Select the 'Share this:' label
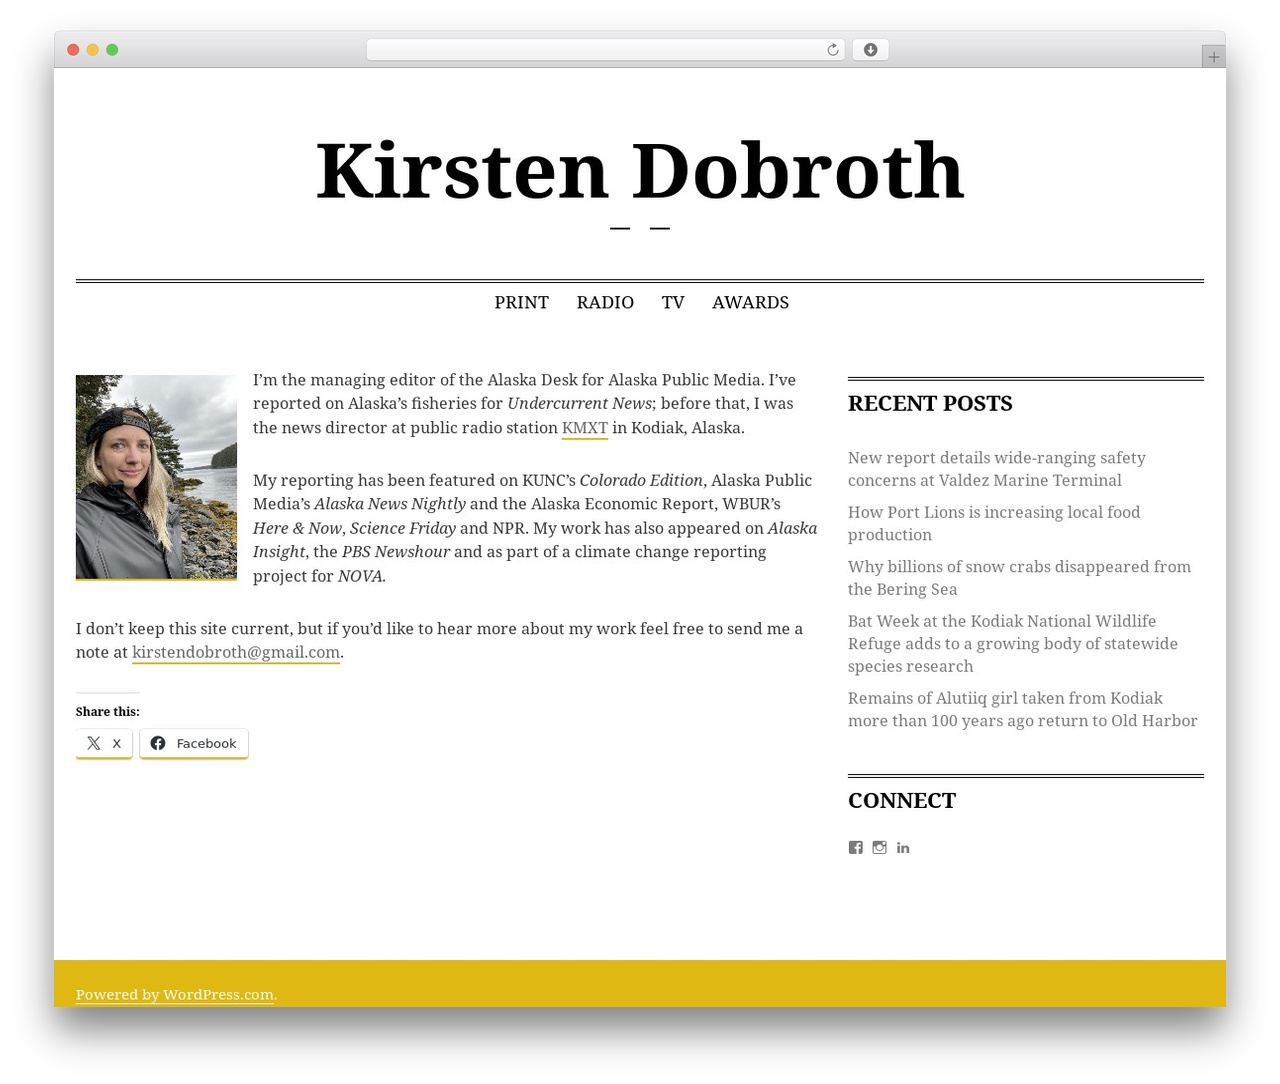Viewport: 1280px width, 1084px height. (x=108, y=712)
